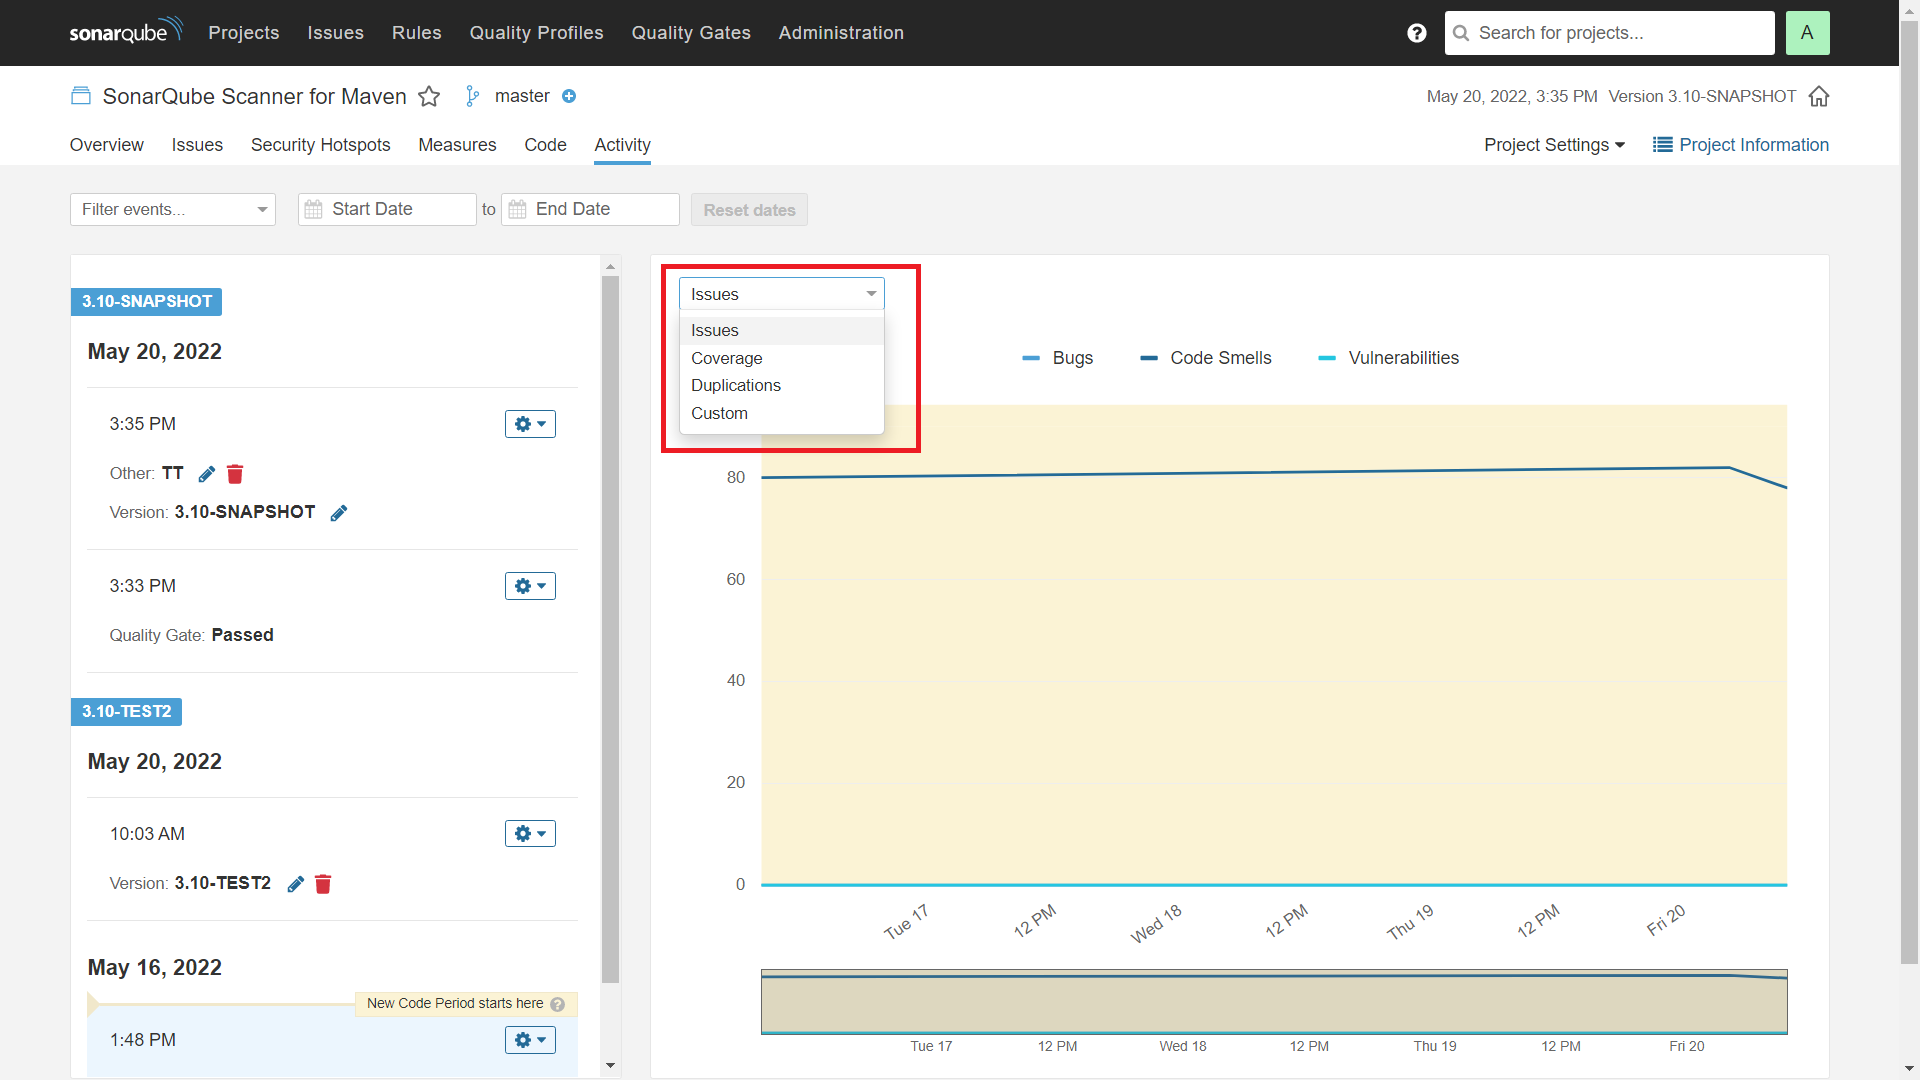Click the graph zoom overview strip
The height and width of the screenshot is (1080, 1920).
click(x=1274, y=1001)
